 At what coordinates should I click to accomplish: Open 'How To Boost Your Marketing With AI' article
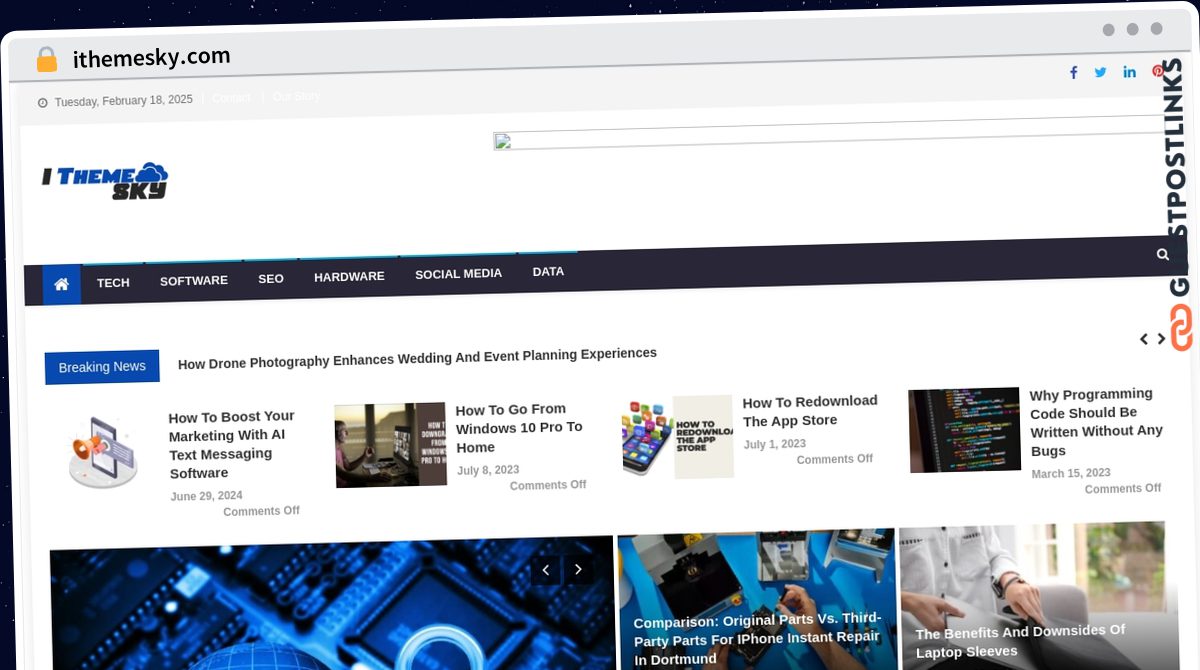pos(232,445)
